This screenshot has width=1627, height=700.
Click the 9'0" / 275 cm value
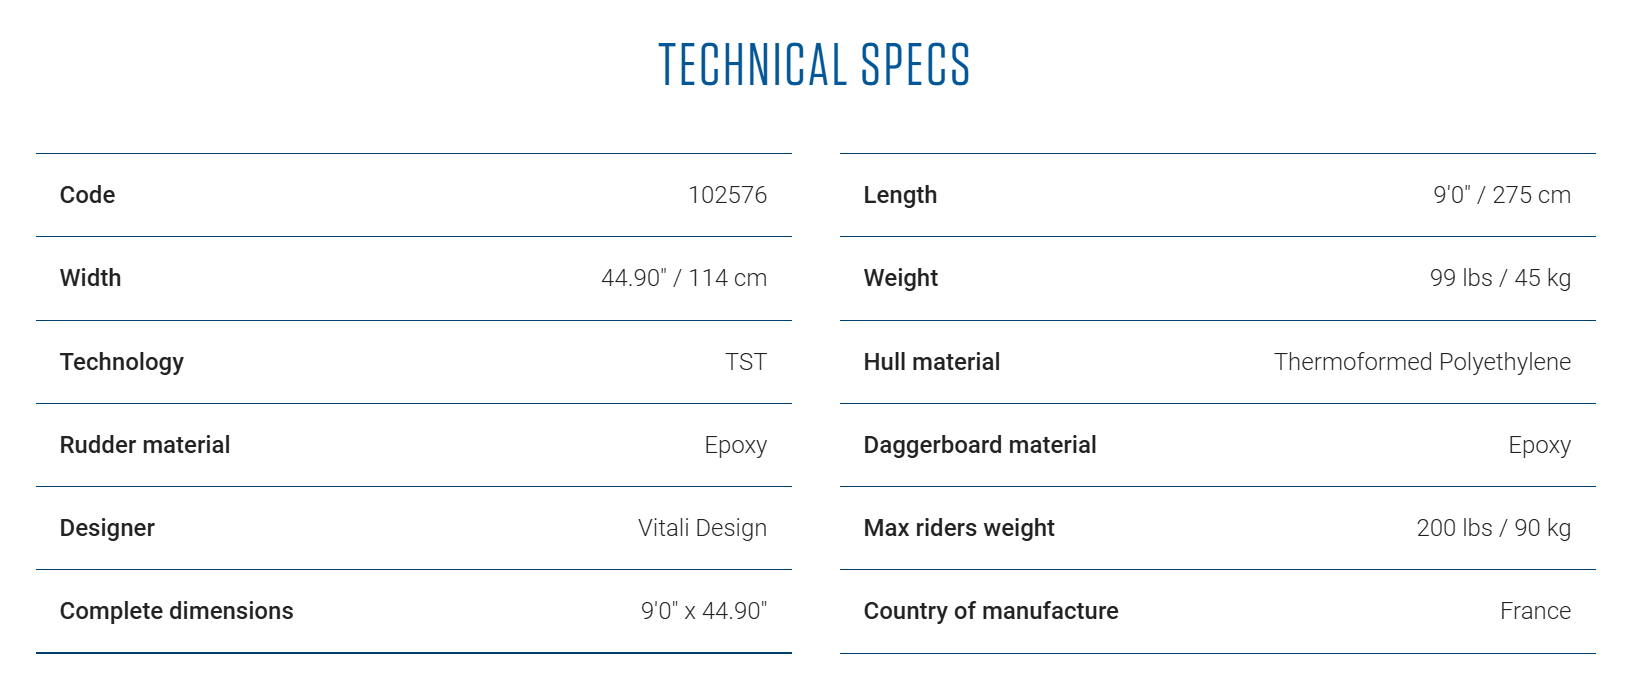coord(1502,195)
